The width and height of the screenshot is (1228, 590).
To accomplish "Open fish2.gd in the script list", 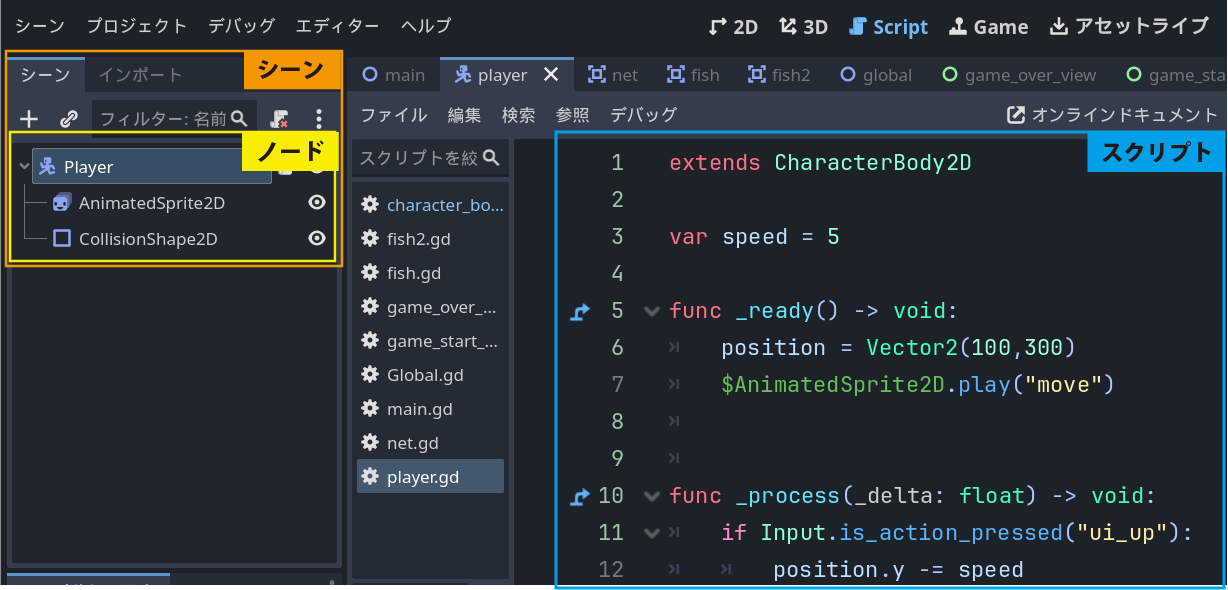I will point(431,239).
